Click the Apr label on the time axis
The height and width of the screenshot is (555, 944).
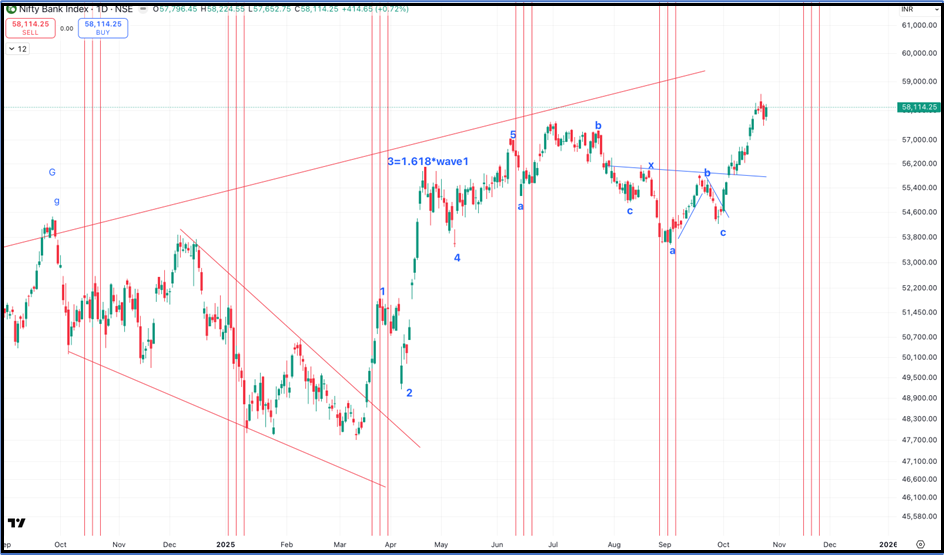point(390,545)
